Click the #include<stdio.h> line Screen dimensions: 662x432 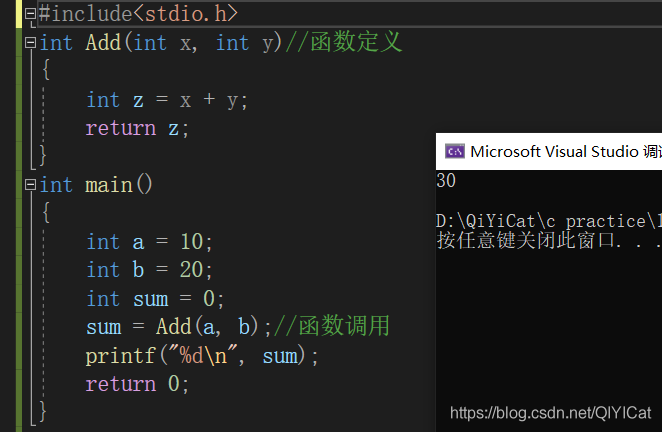pyautogui.click(x=138, y=14)
